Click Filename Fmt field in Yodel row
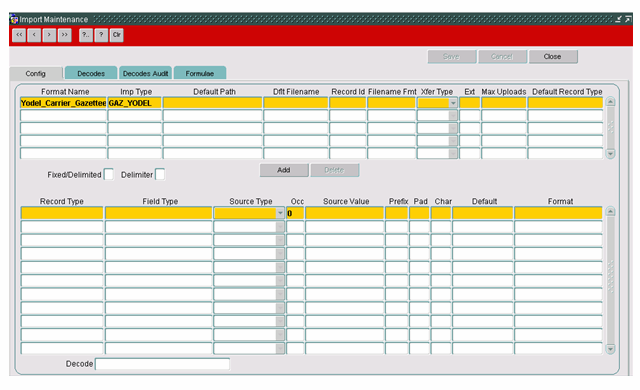 tap(391, 103)
